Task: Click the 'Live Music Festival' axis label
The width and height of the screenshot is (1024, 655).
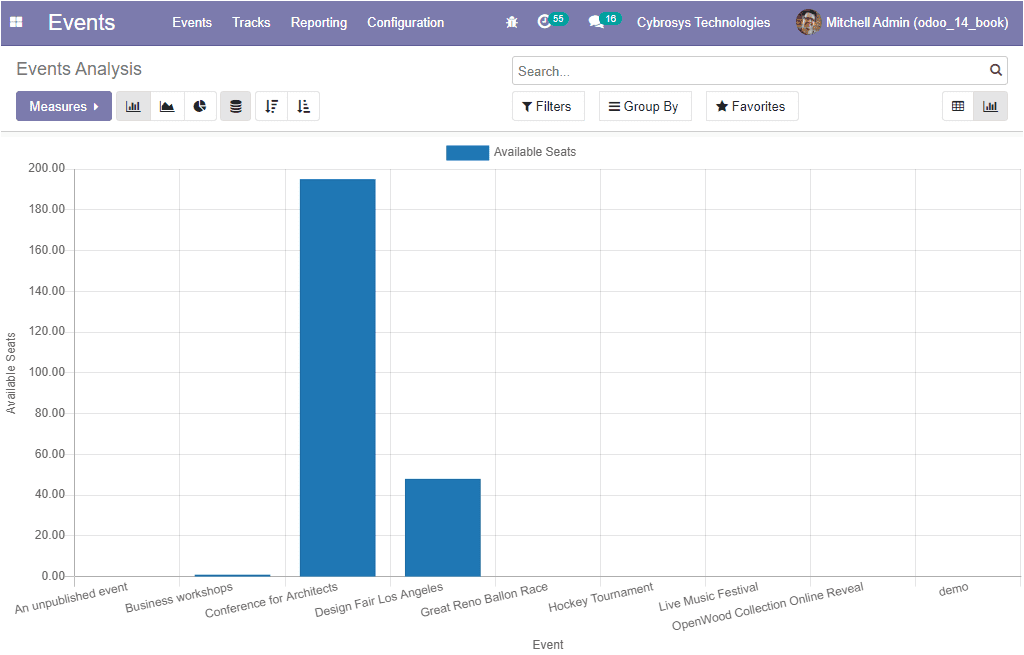Action: [709, 596]
